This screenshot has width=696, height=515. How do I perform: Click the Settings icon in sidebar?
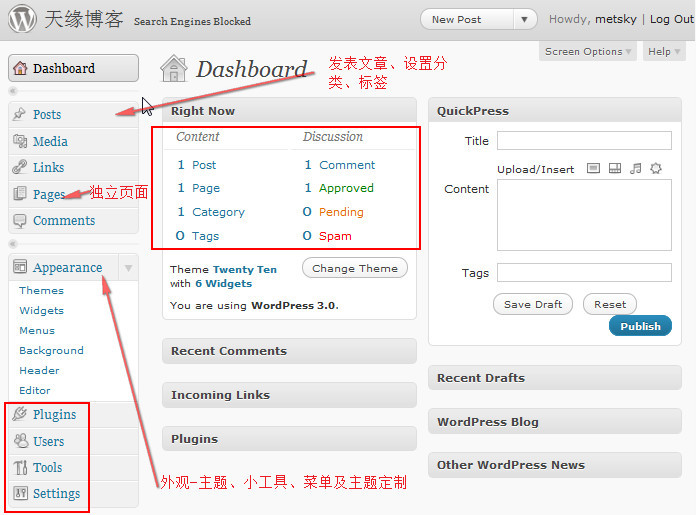(20, 493)
